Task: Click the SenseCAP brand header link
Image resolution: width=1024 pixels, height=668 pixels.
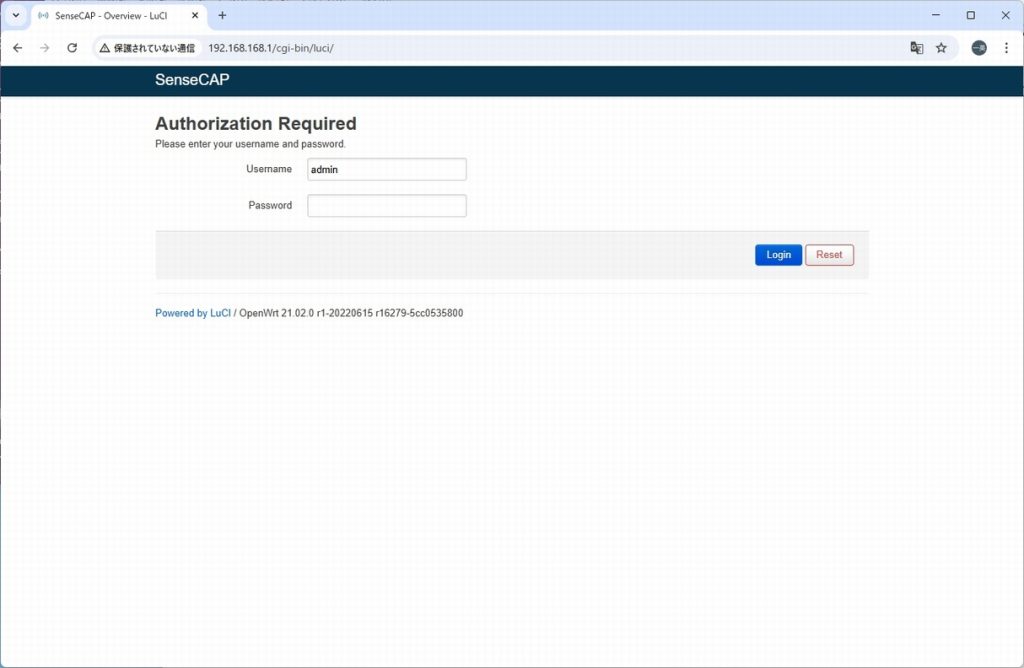Action: [x=192, y=80]
